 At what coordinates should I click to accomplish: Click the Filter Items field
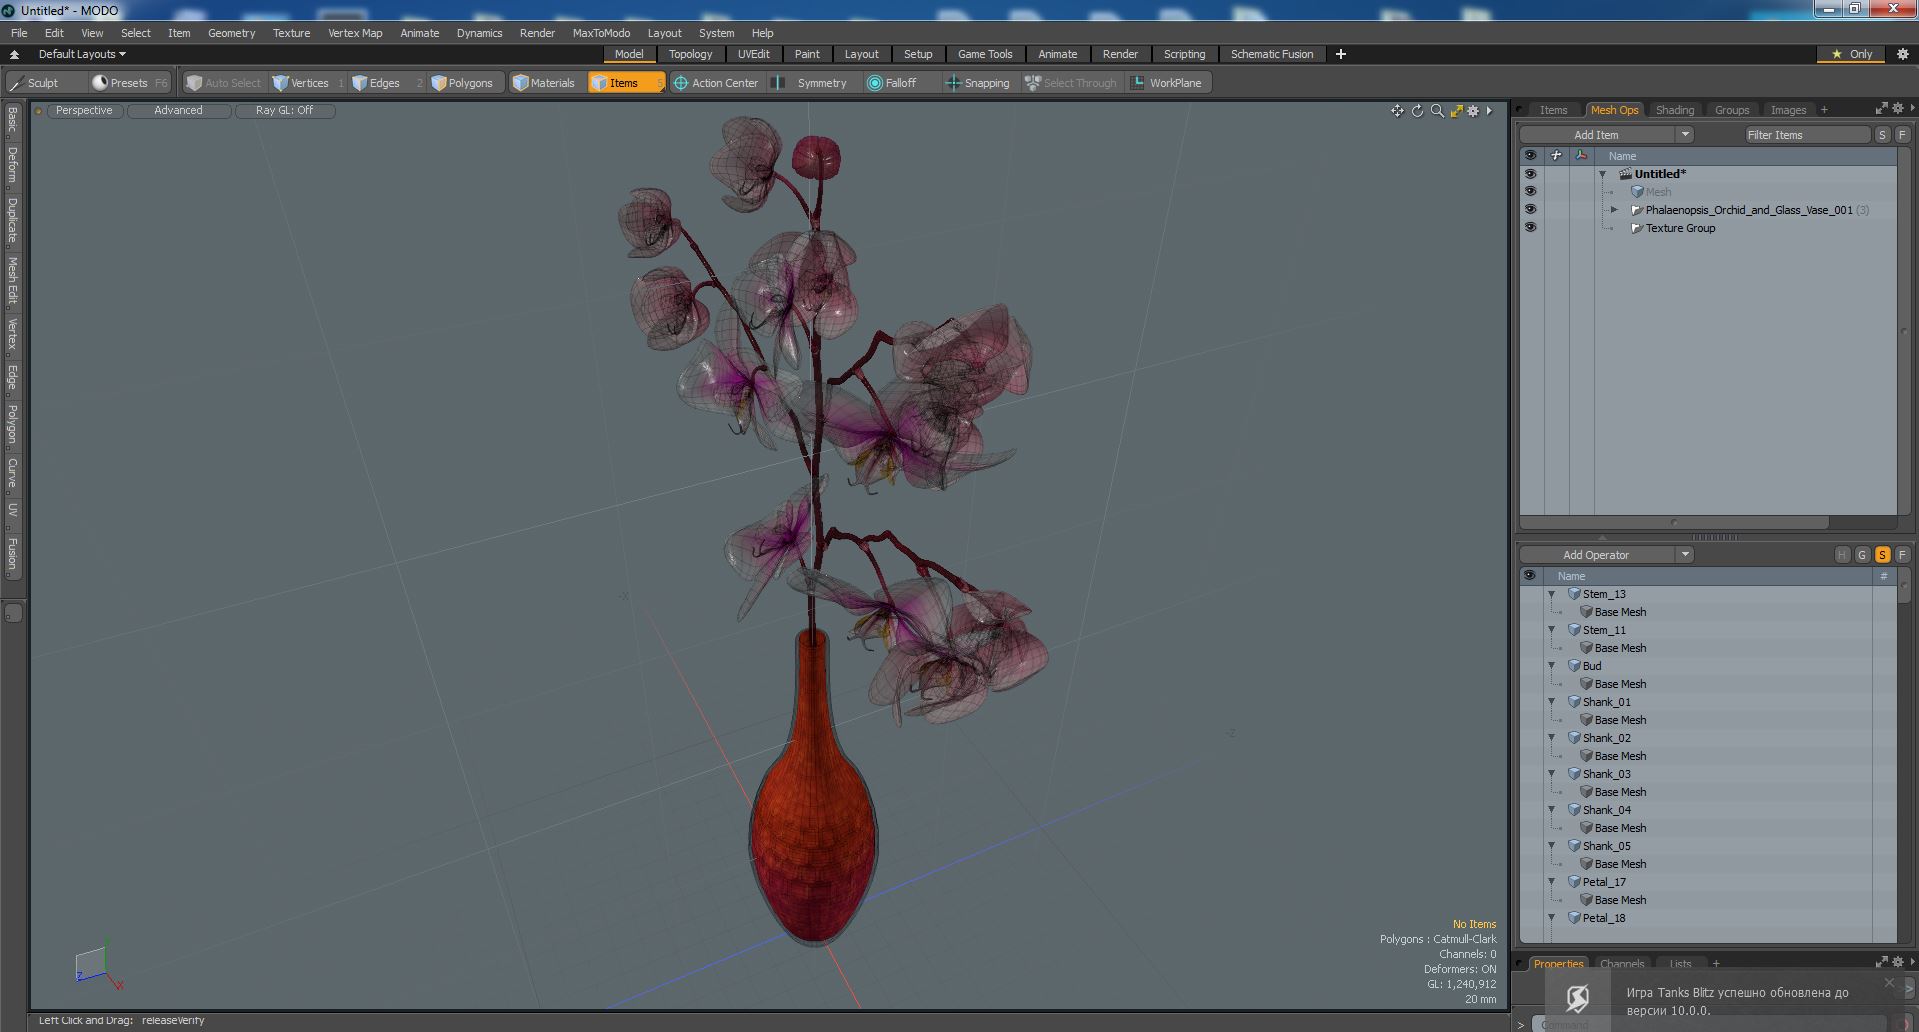[1807, 135]
